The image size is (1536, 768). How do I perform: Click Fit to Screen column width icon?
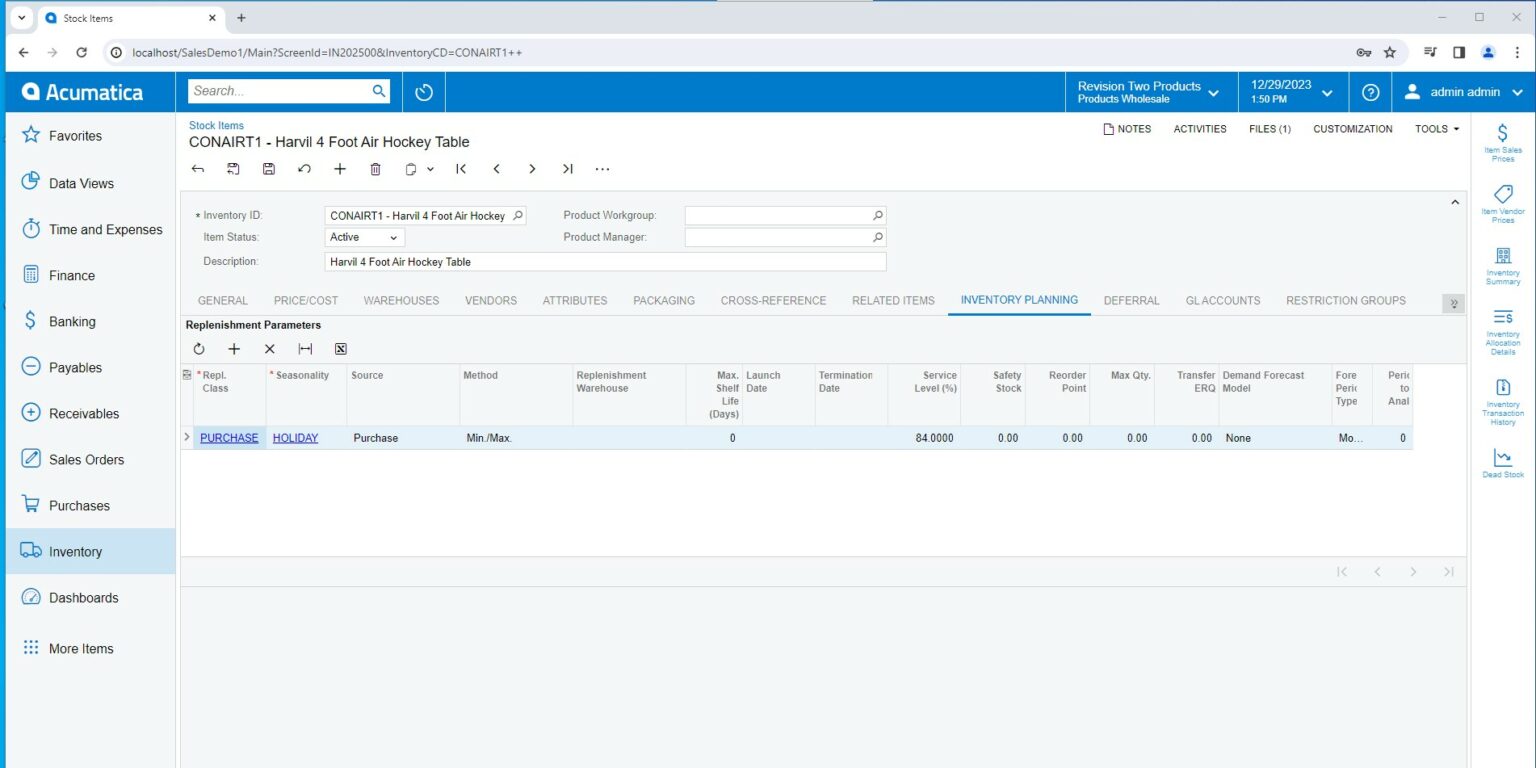pyautogui.click(x=305, y=349)
